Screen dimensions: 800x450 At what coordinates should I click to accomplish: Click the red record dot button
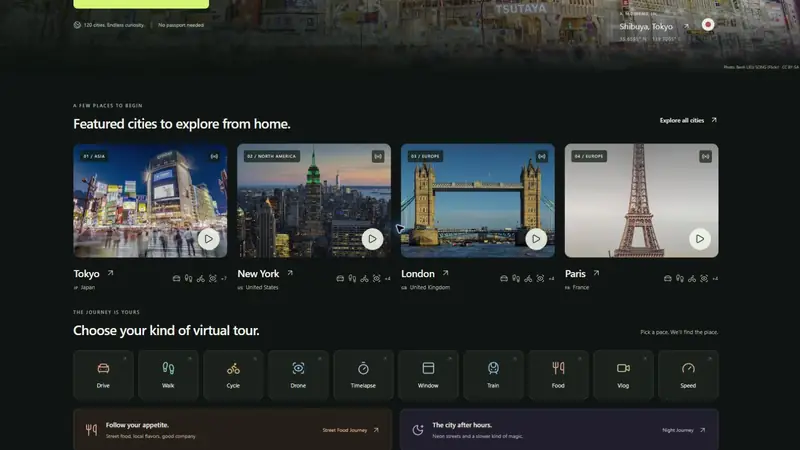708,24
